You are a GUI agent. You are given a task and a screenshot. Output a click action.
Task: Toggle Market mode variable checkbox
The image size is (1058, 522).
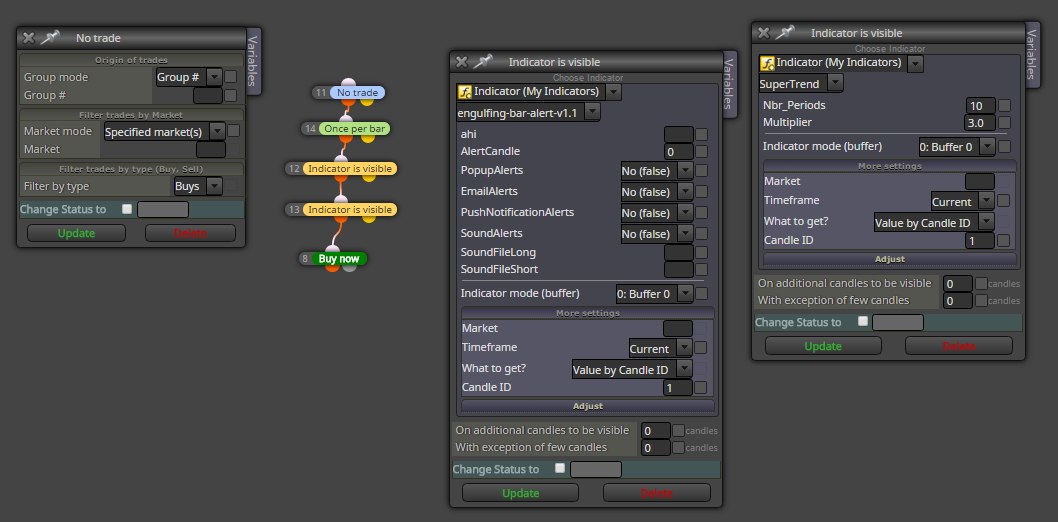pyautogui.click(x=233, y=131)
